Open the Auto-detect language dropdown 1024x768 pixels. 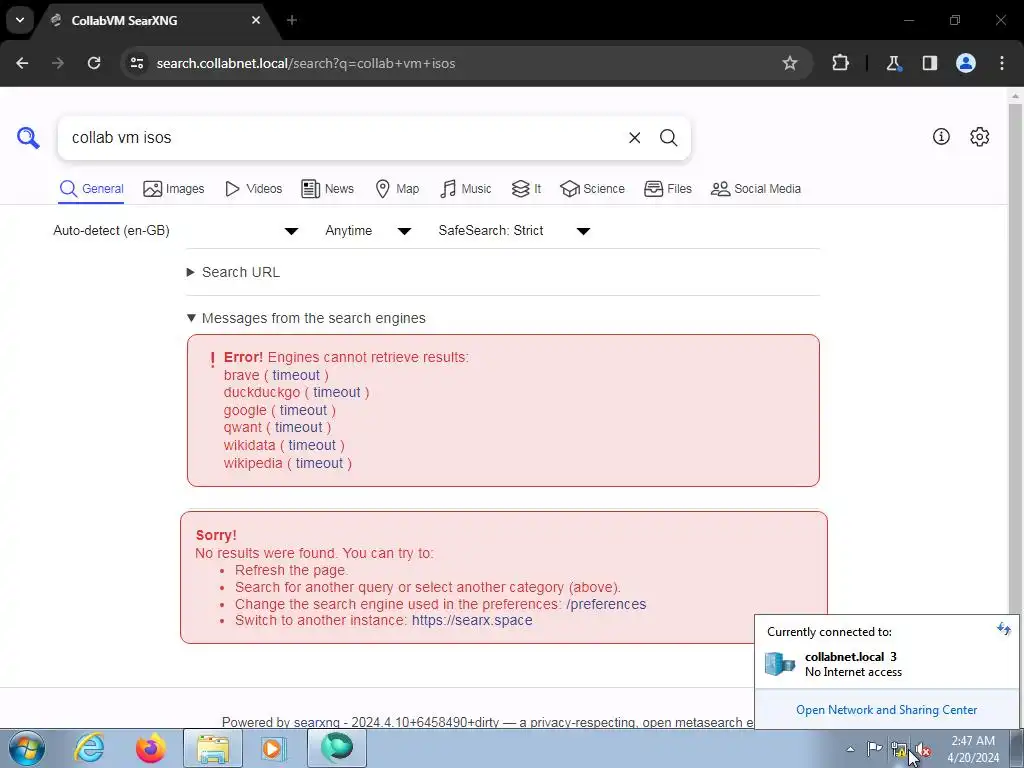click(175, 231)
